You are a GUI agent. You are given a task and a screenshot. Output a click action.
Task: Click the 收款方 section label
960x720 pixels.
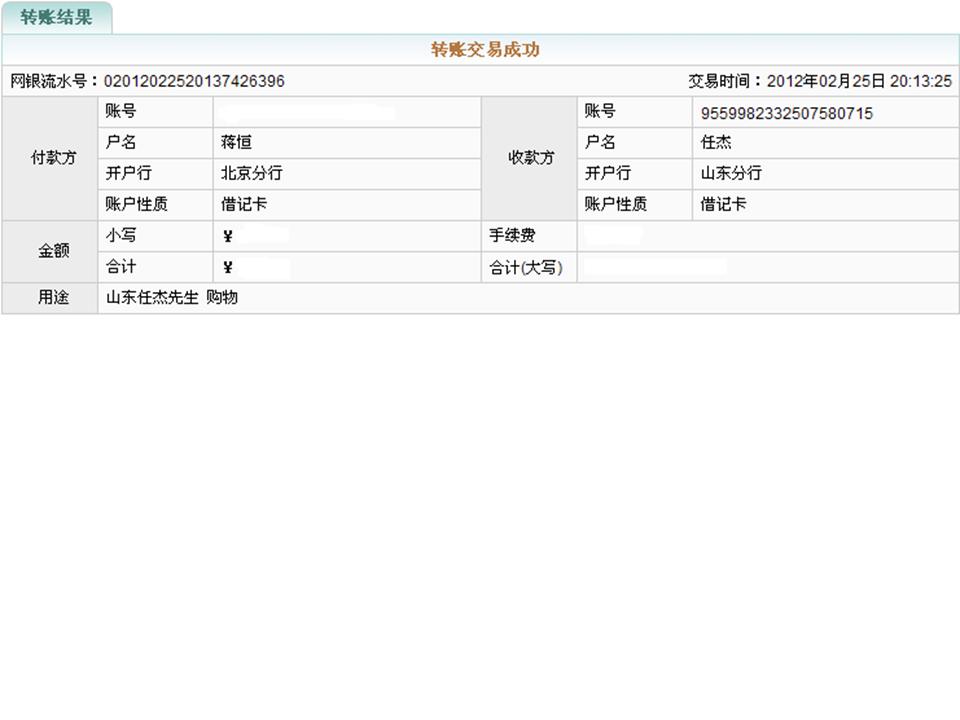530,158
